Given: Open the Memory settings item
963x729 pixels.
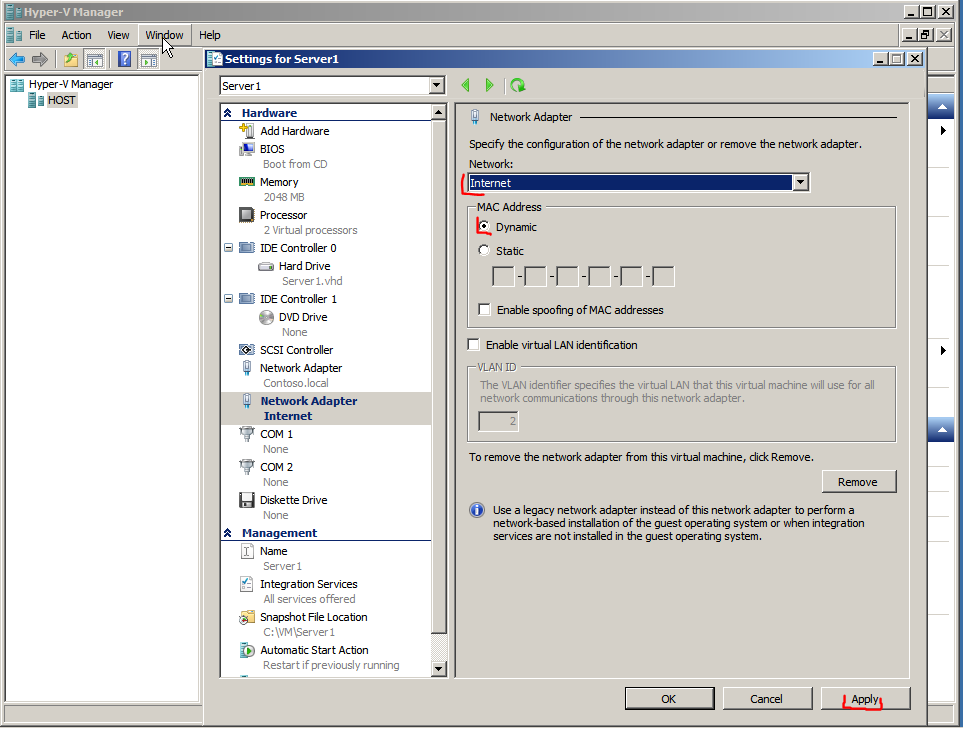Looking at the screenshot, I should (278, 182).
